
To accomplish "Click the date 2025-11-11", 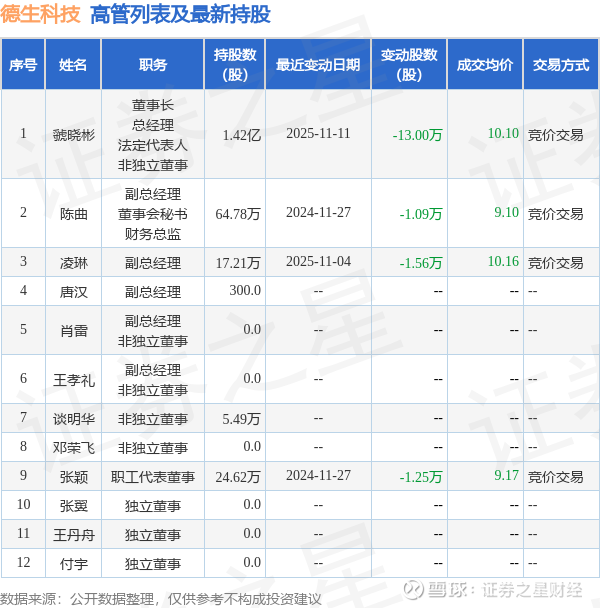I will coord(318,133).
